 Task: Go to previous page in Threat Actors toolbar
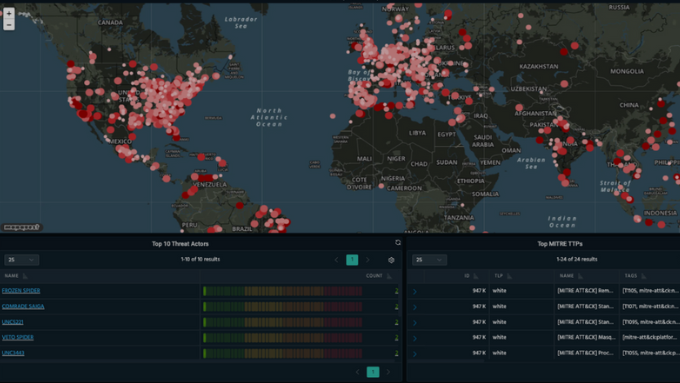click(x=337, y=260)
